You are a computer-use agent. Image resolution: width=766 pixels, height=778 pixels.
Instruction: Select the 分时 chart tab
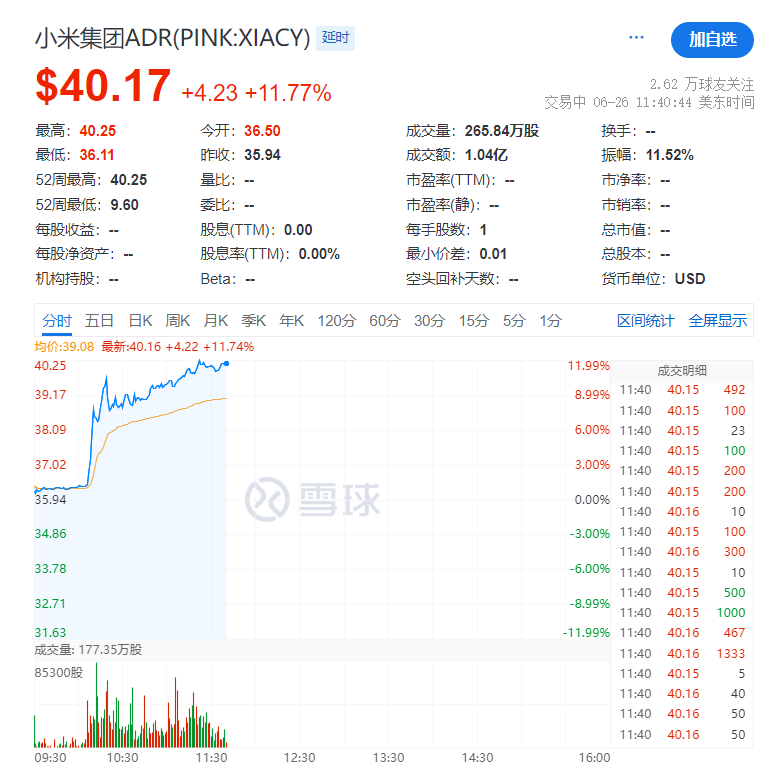click(x=57, y=321)
